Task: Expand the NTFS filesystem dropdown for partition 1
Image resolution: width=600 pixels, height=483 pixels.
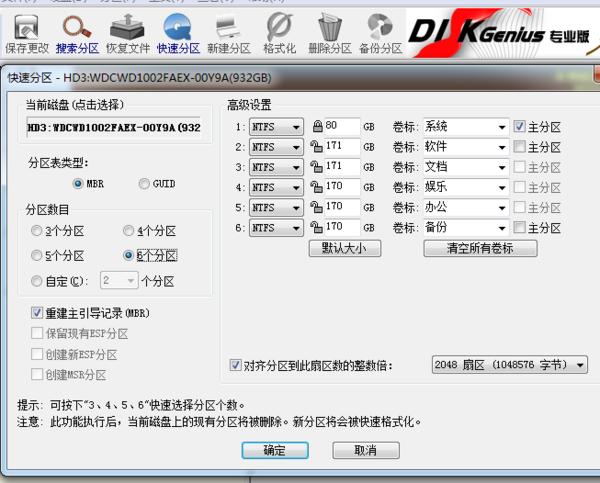Action: (296, 127)
